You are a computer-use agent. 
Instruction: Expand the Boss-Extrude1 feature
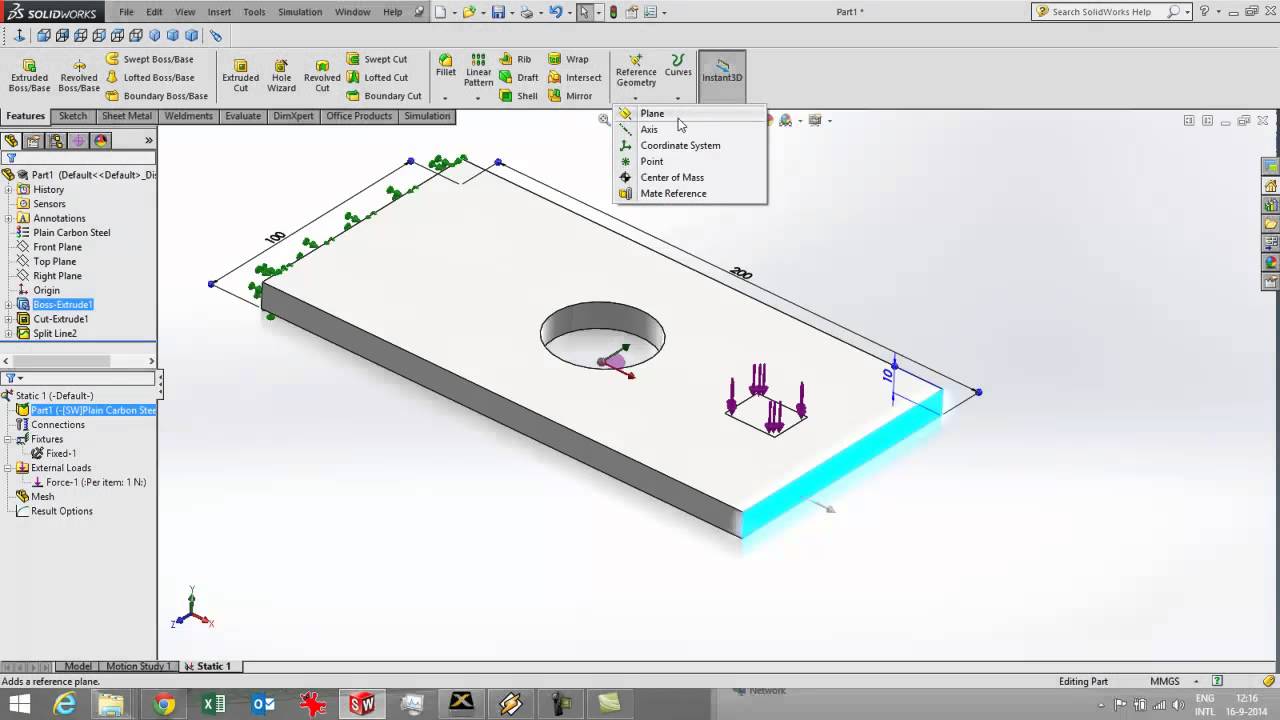(9, 304)
